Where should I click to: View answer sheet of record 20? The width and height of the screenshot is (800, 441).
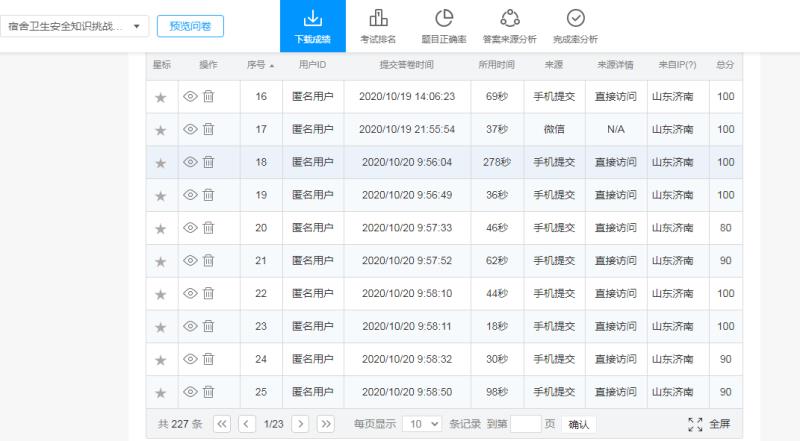tap(190, 227)
